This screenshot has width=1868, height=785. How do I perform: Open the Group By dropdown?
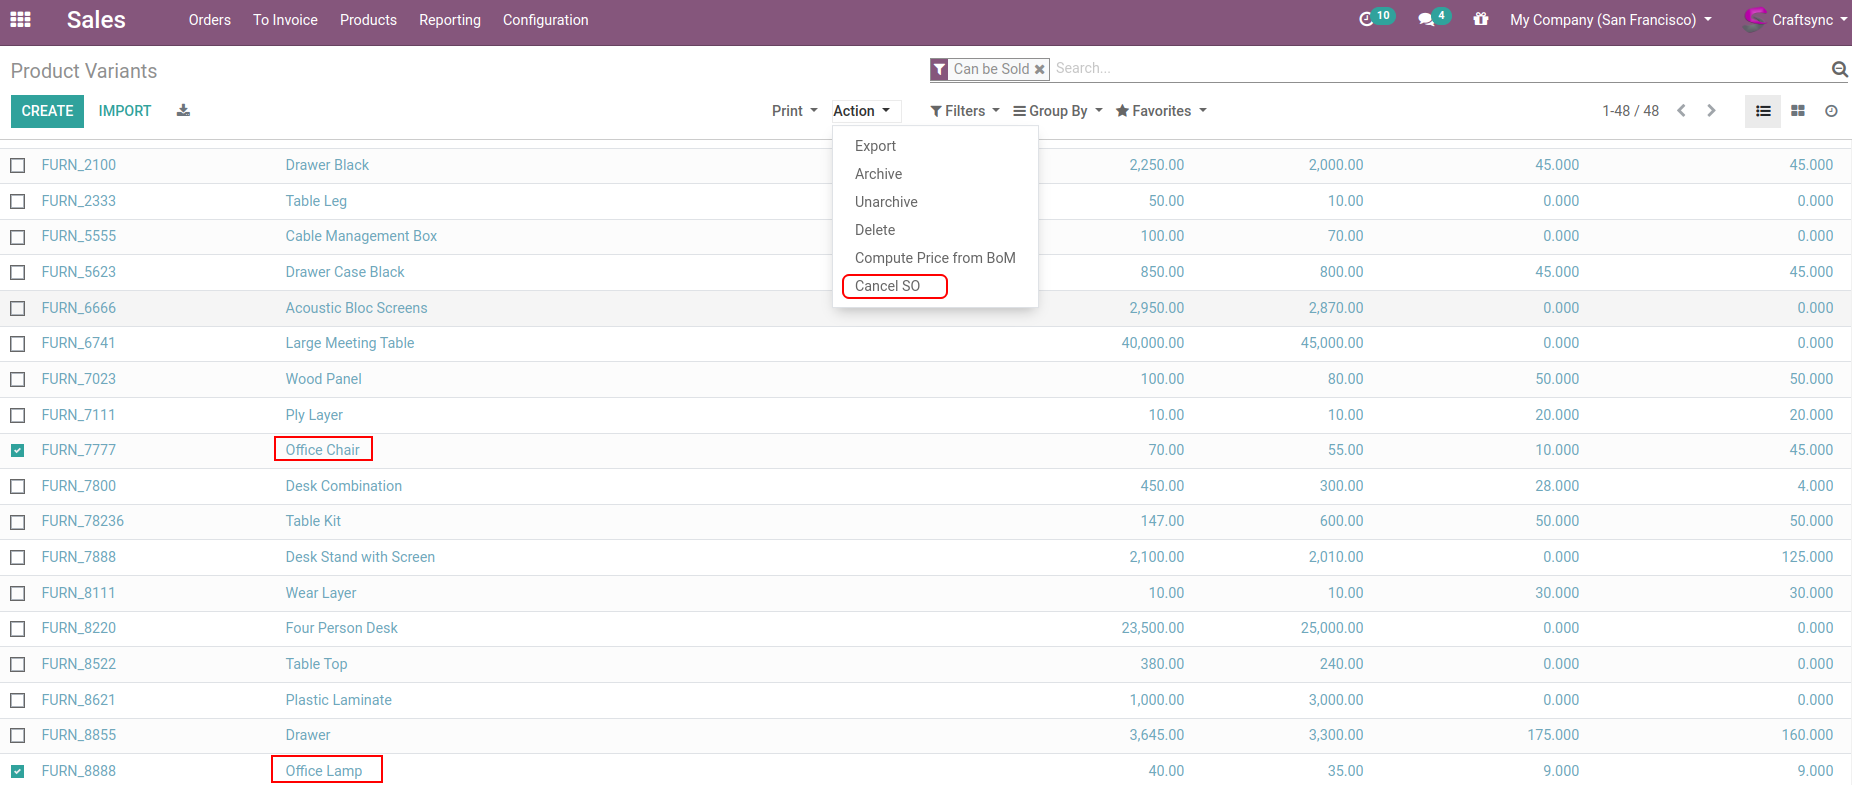(1058, 111)
